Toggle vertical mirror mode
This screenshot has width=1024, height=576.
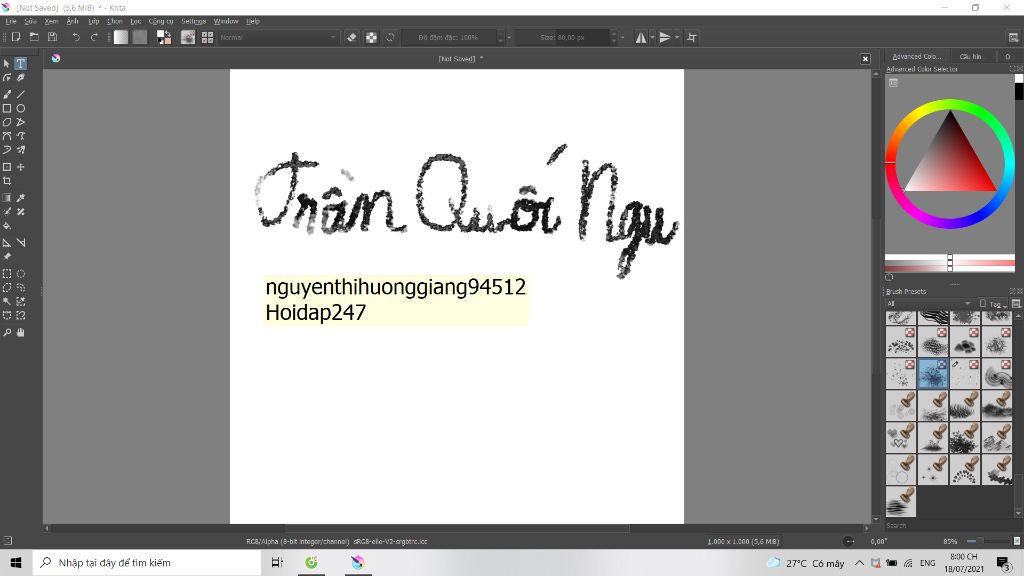pyautogui.click(x=665, y=37)
